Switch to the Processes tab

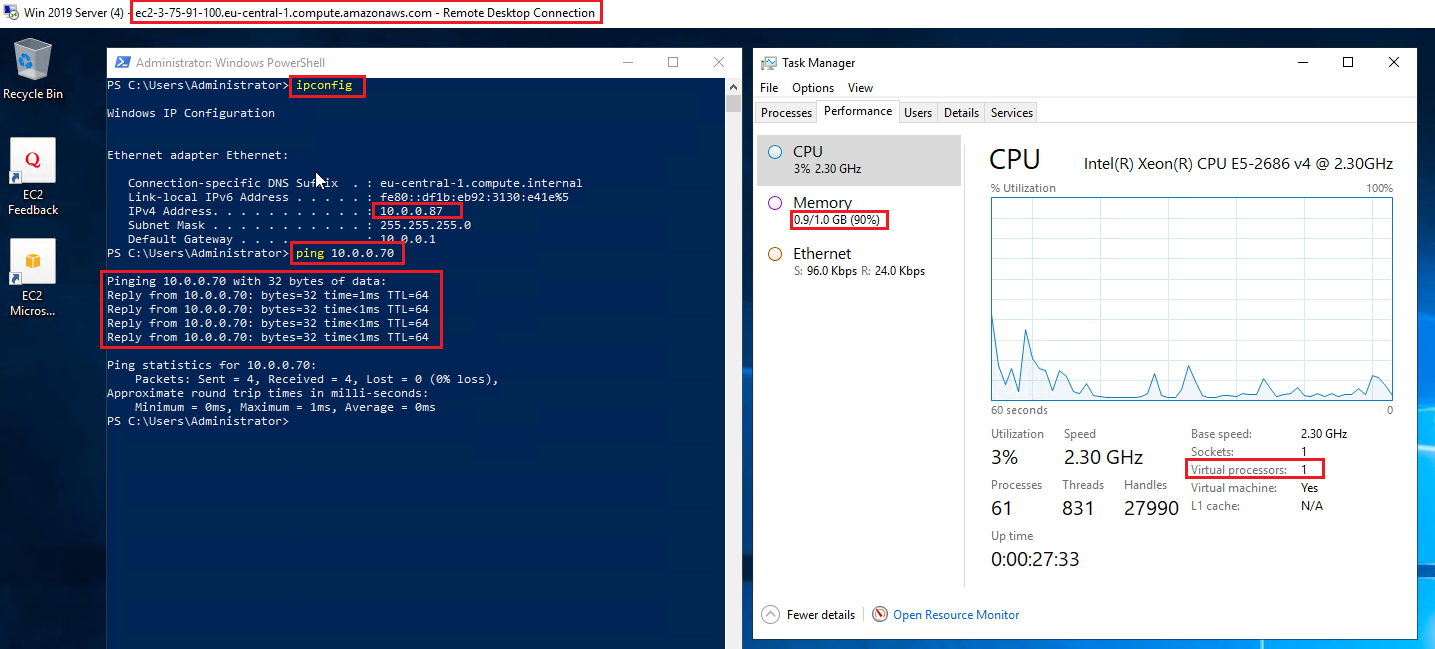[x=787, y=113]
